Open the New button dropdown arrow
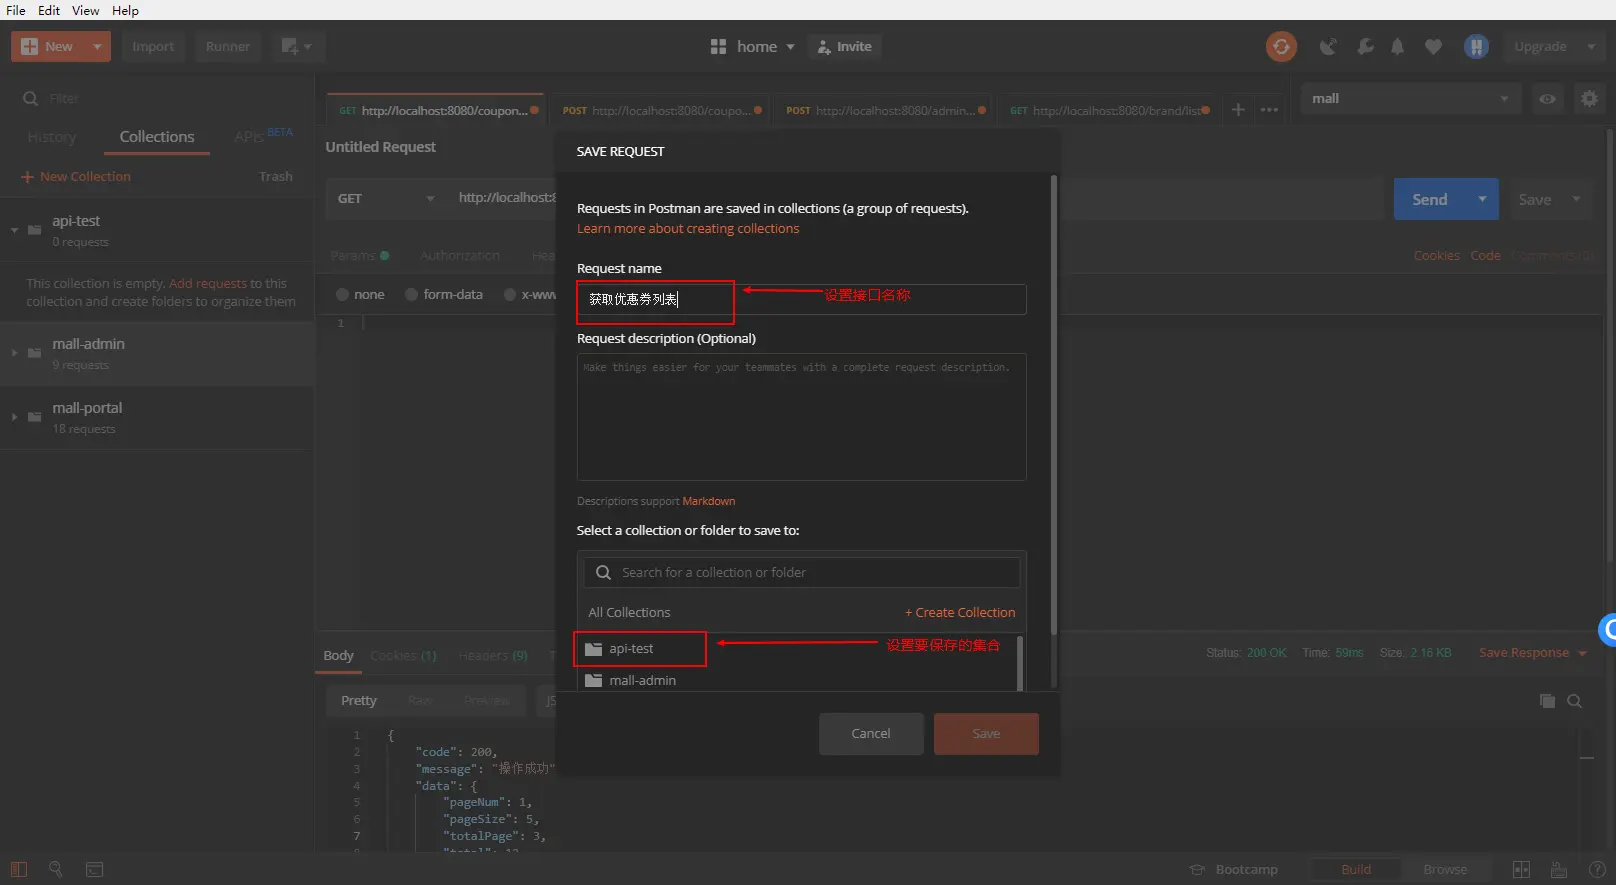1616x885 pixels. coord(97,46)
